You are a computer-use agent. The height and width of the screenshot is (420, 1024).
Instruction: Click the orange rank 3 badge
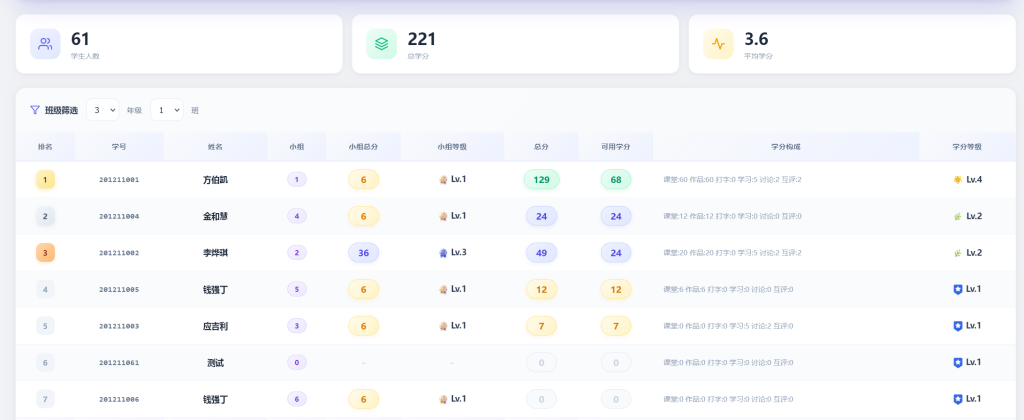(x=45, y=252)
